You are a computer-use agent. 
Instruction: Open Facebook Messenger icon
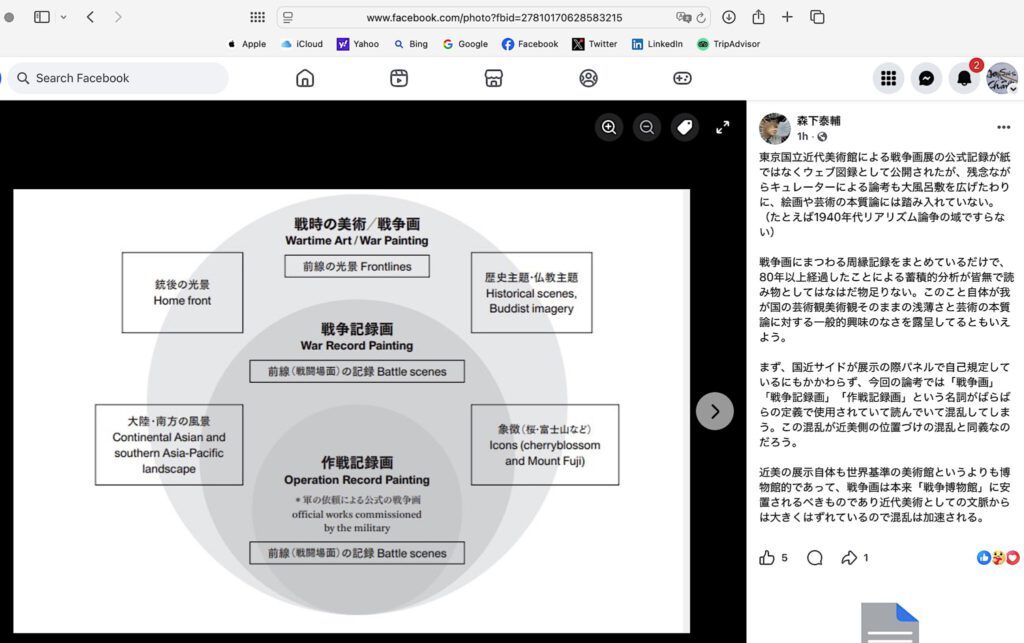click(x=927, y=78)
